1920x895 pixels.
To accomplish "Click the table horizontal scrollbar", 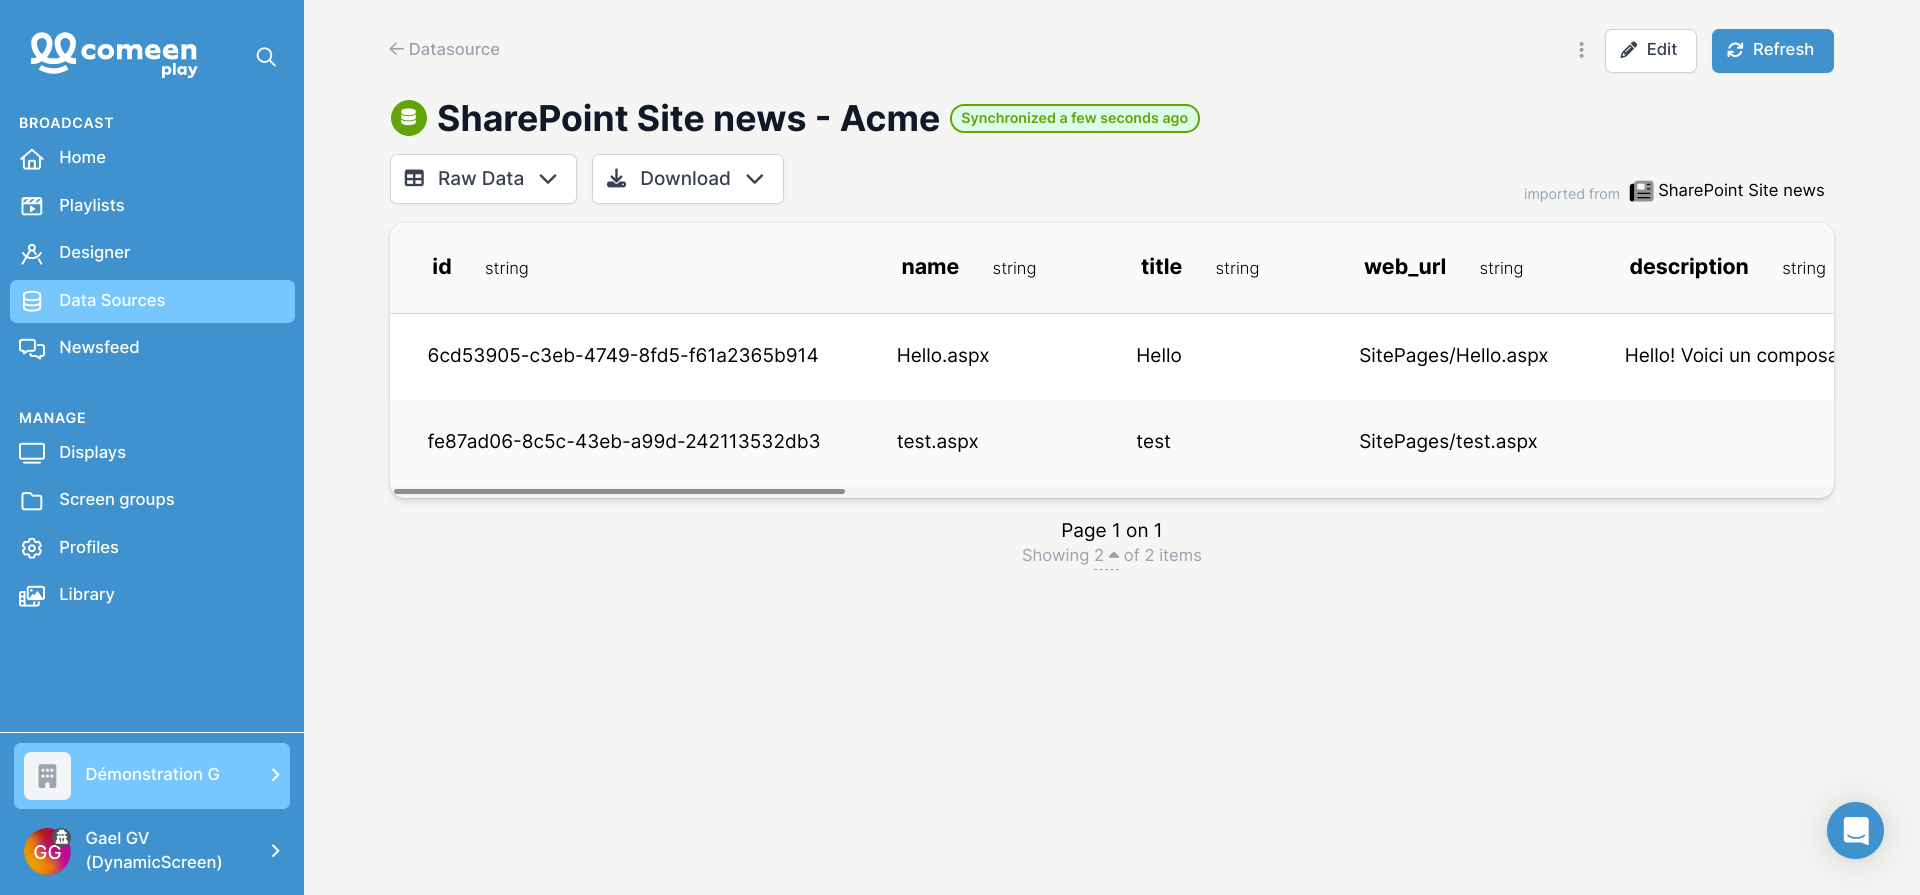I will [x=619, y=492].
